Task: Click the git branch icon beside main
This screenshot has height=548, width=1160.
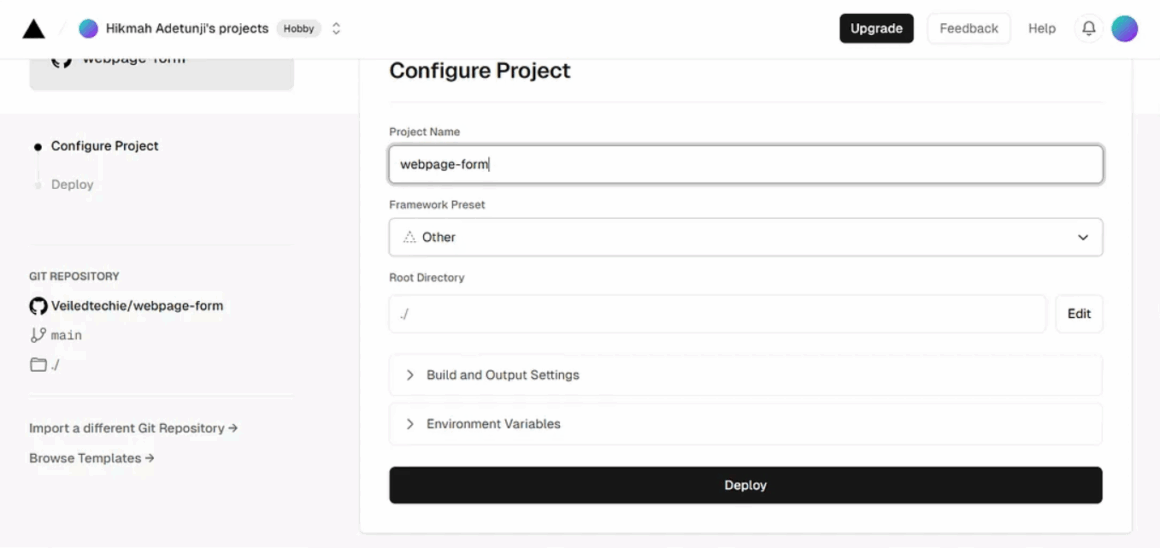Action: (38, 335)
